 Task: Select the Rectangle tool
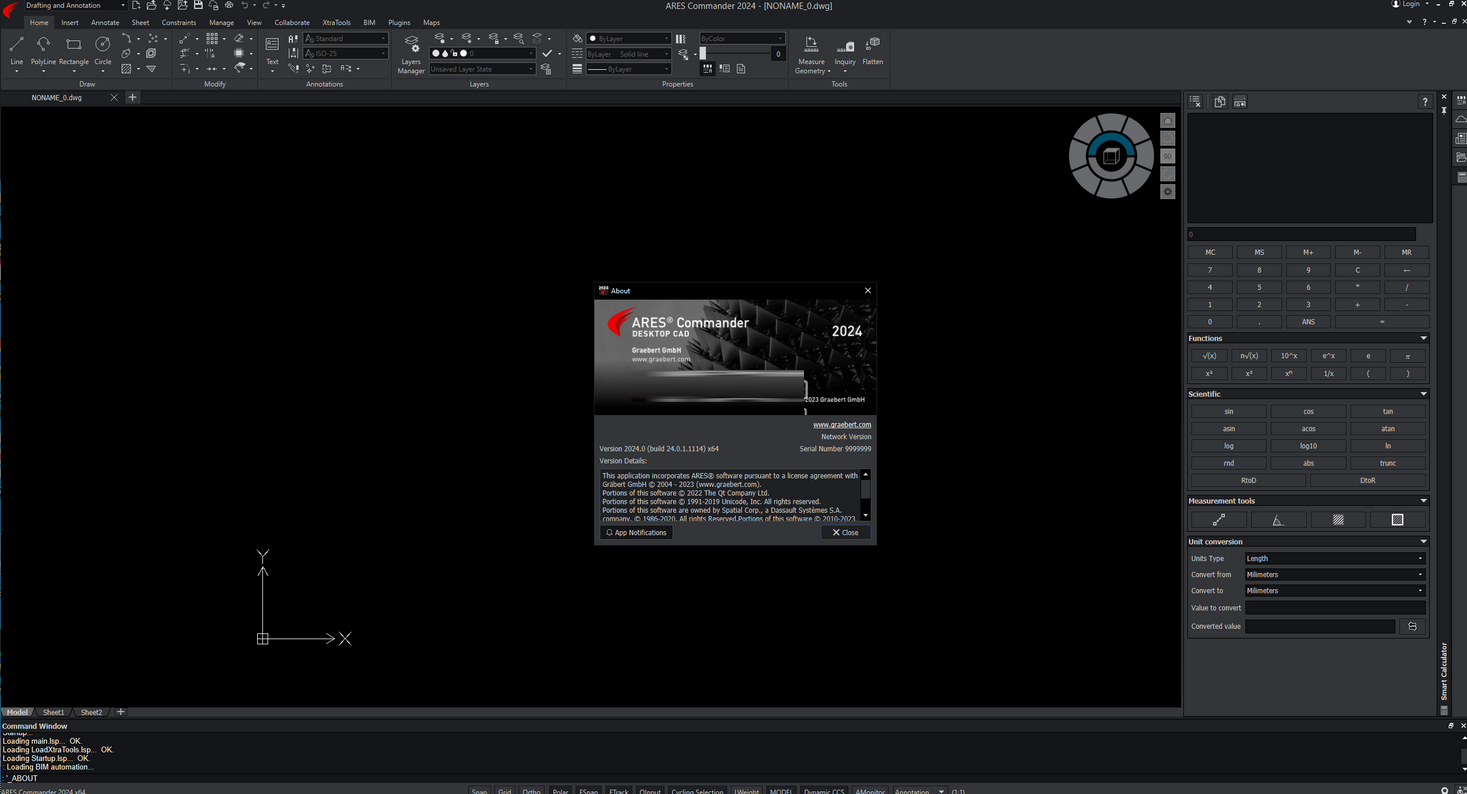coord(74,50)
